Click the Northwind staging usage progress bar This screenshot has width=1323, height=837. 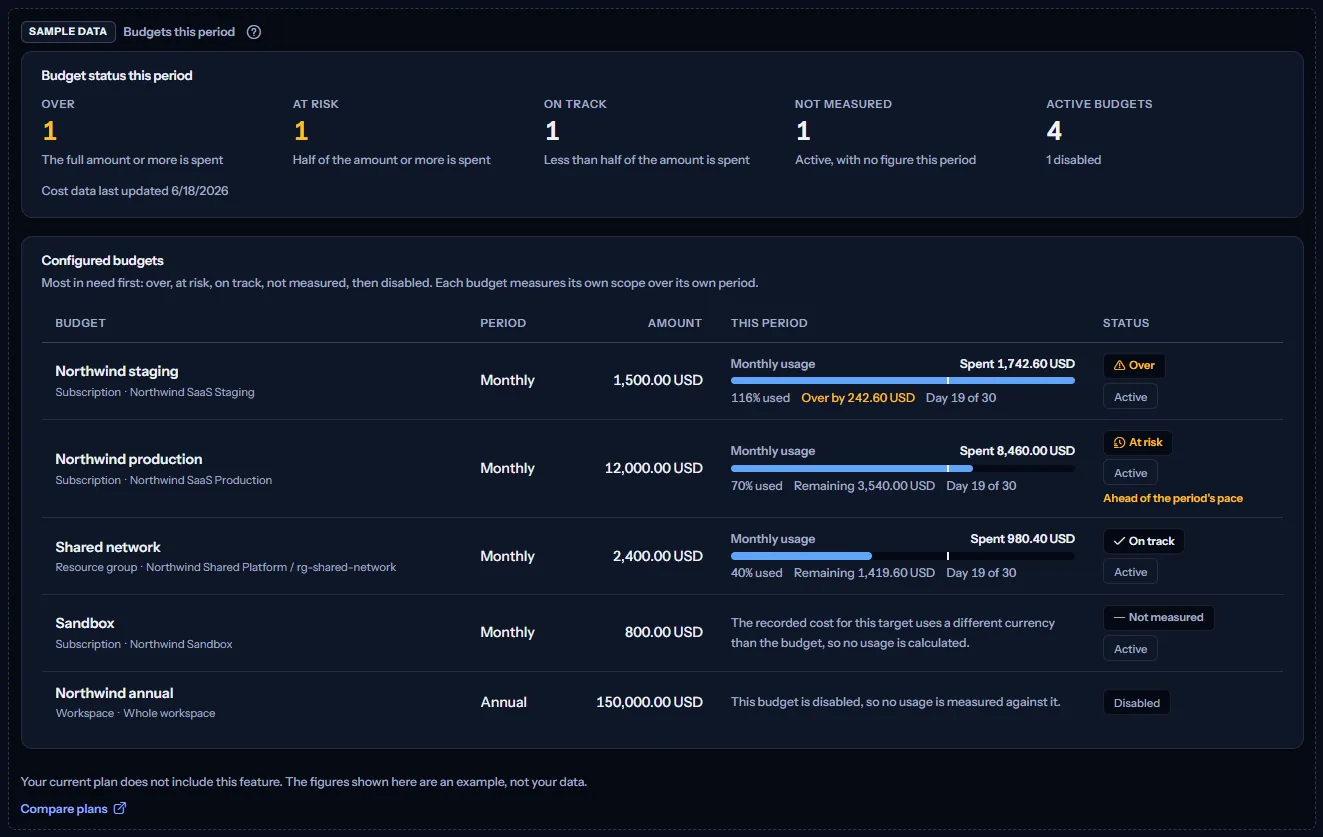click(902, 381)
